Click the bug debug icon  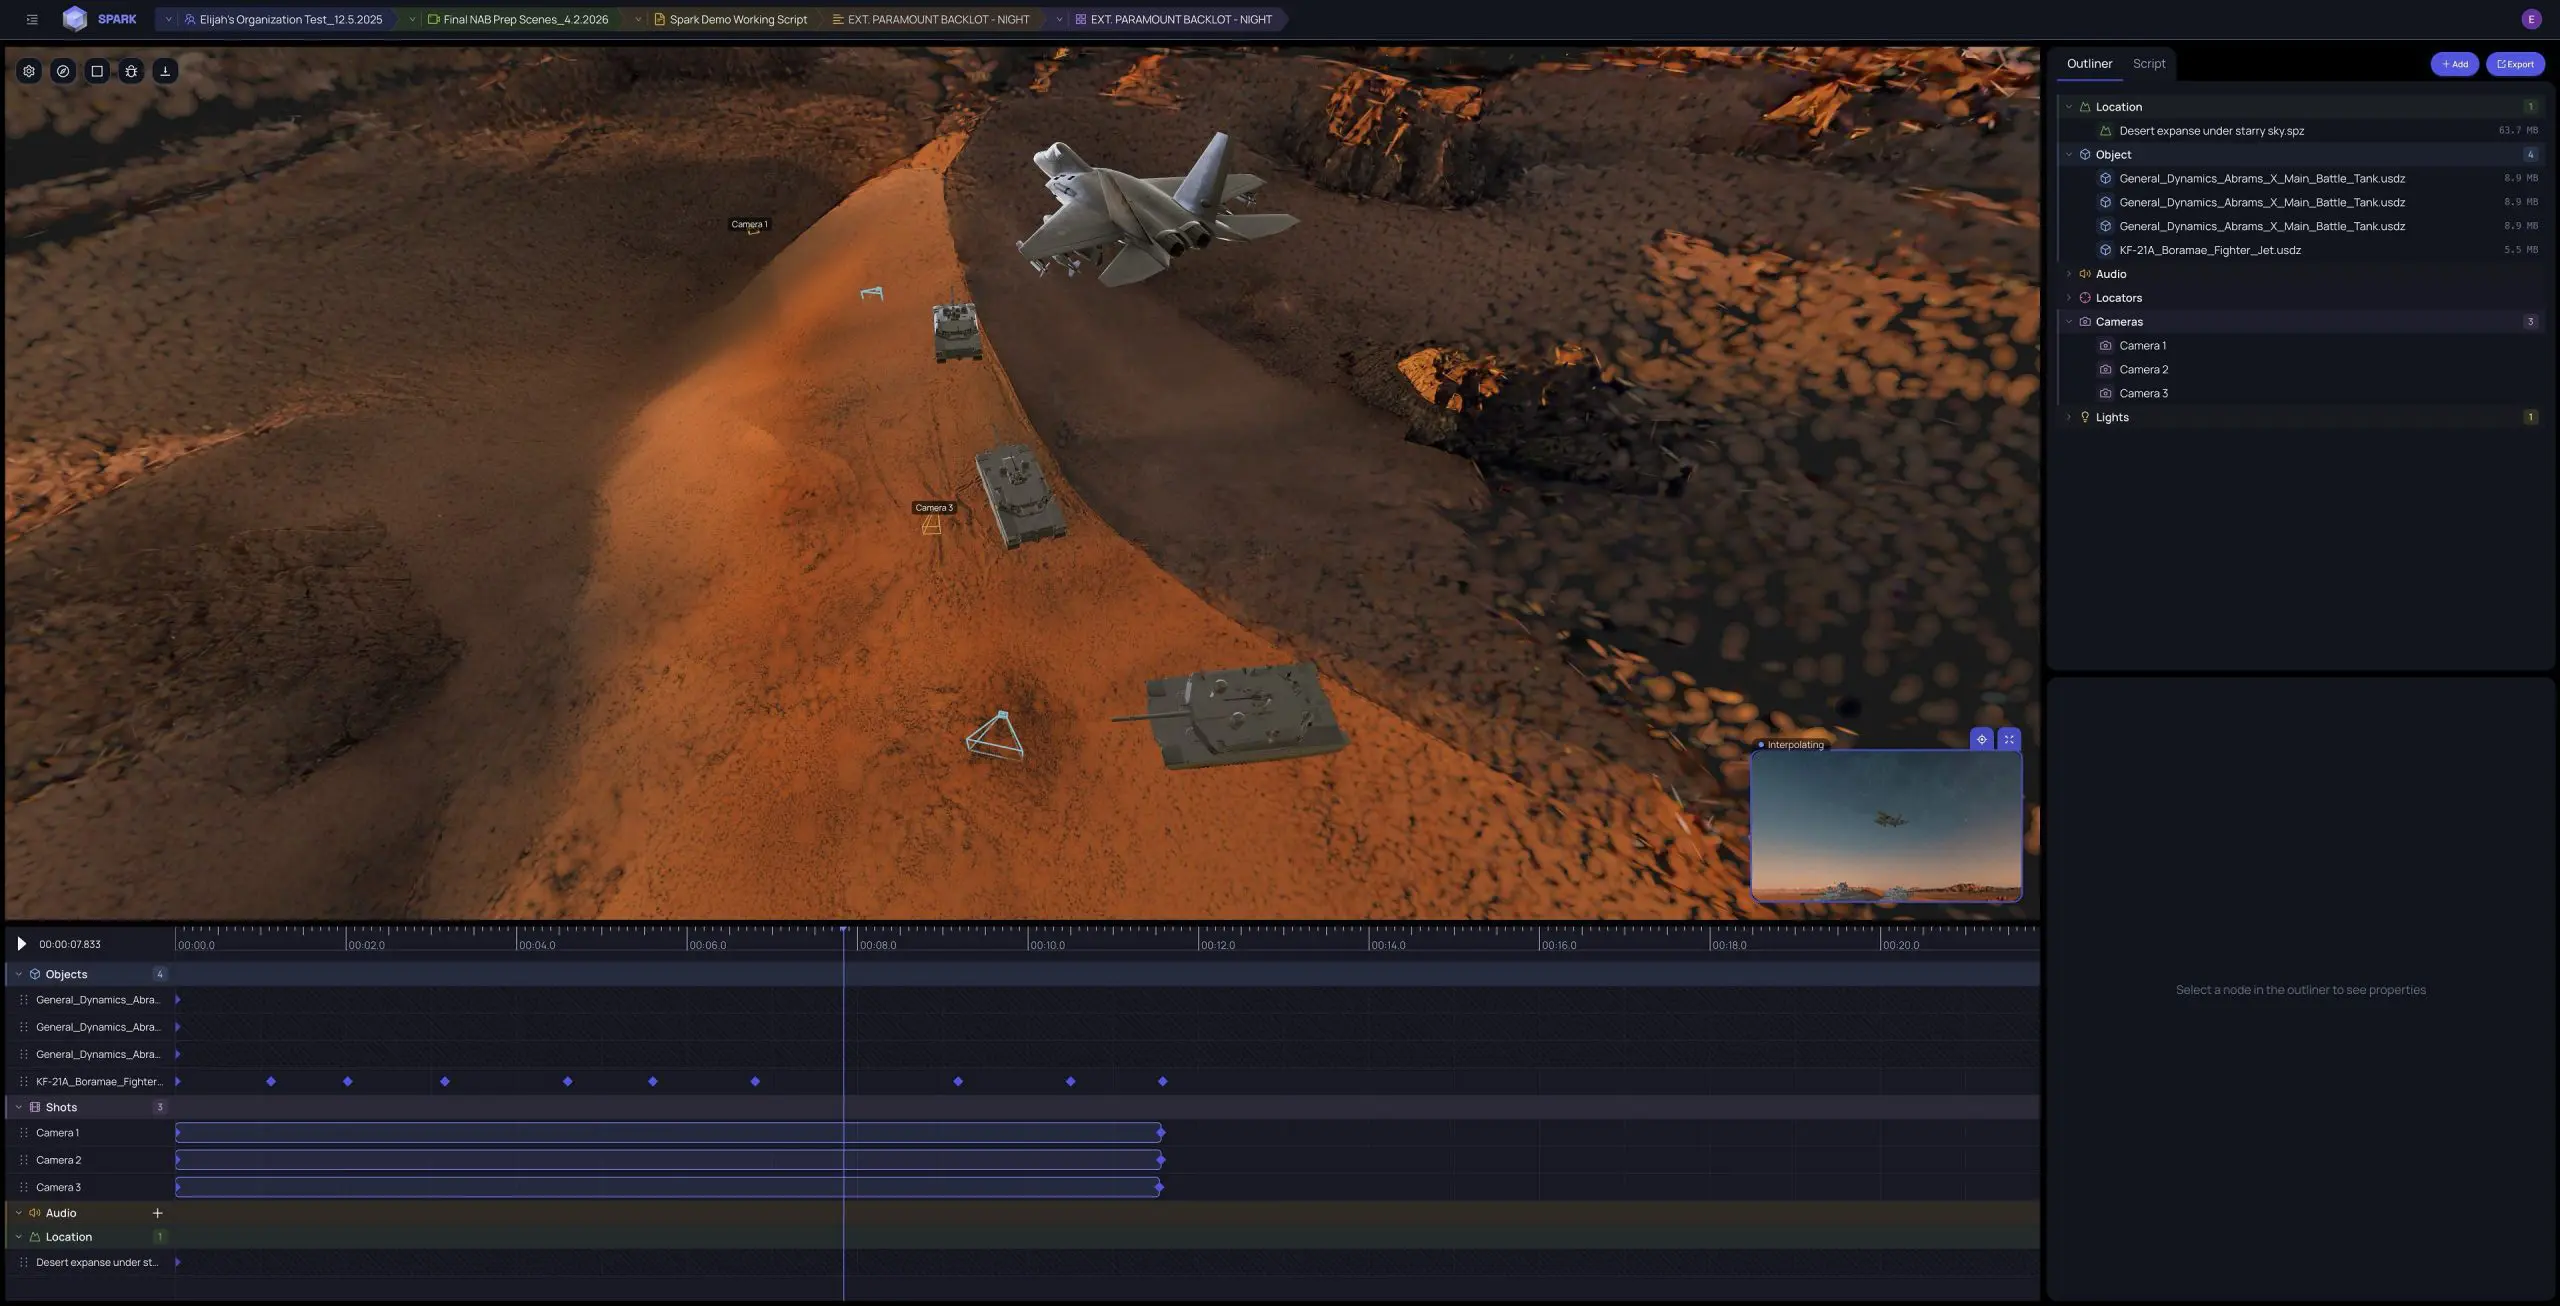(131, 71)
